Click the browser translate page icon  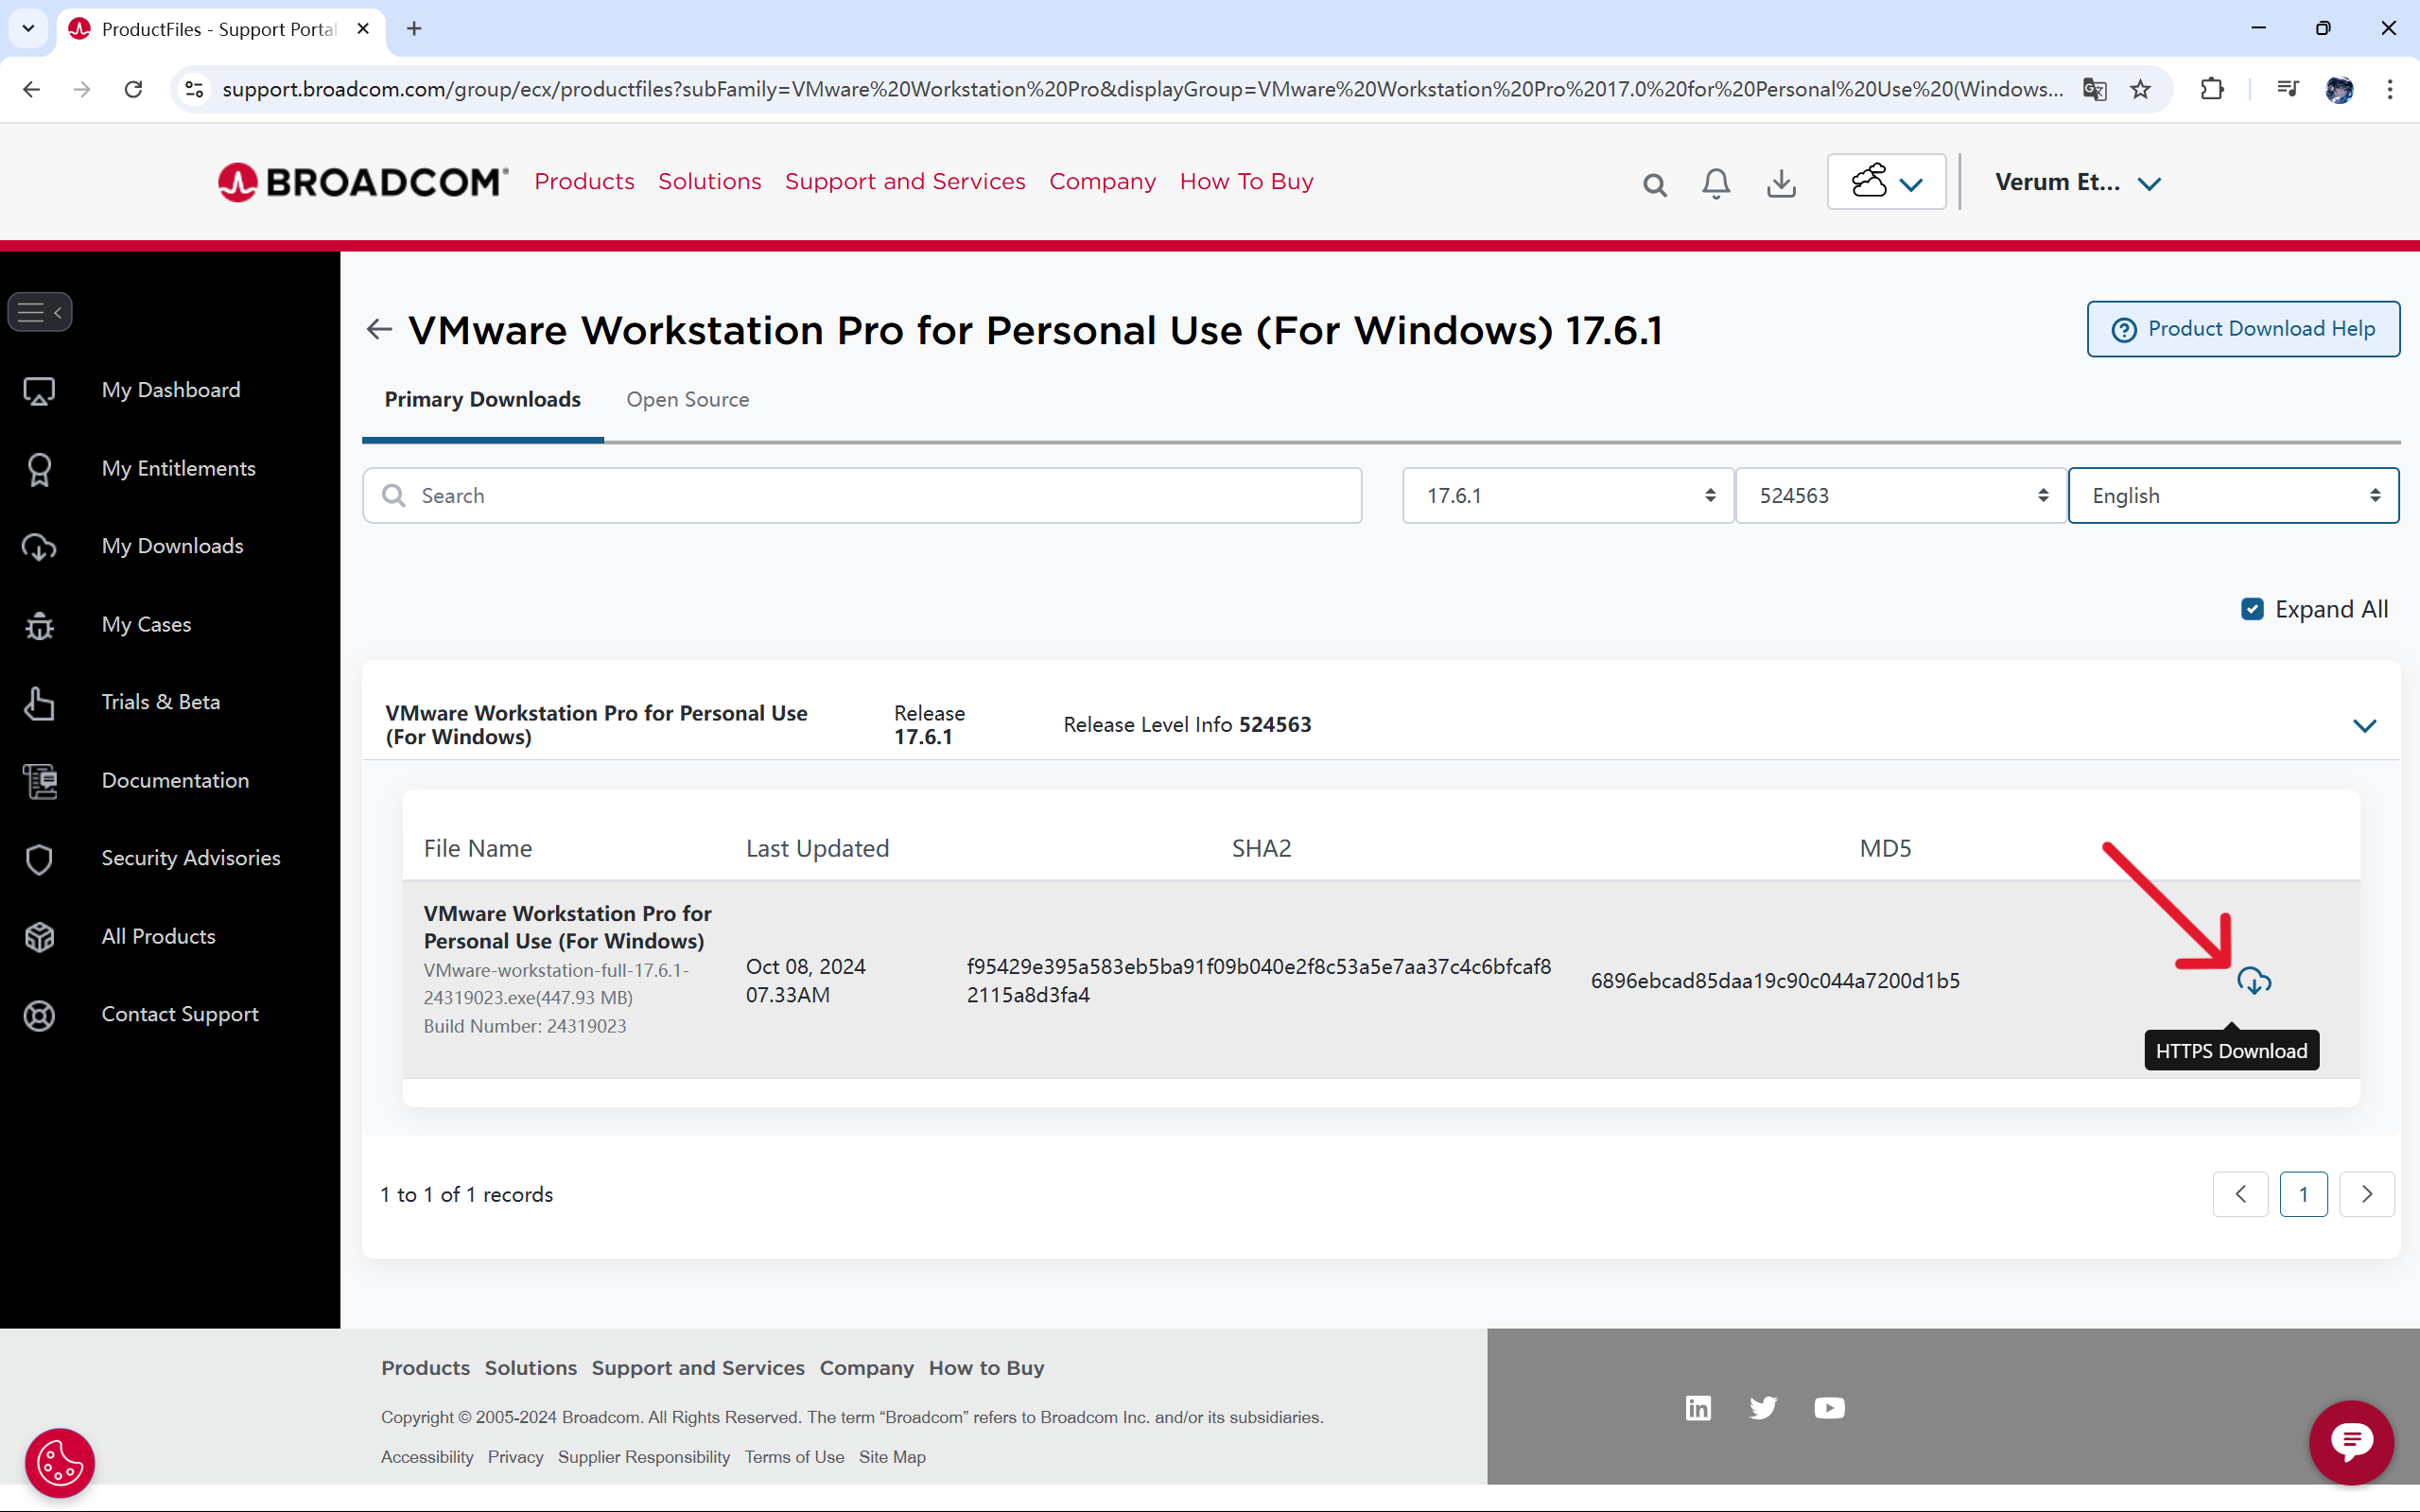coord(2094,89)
